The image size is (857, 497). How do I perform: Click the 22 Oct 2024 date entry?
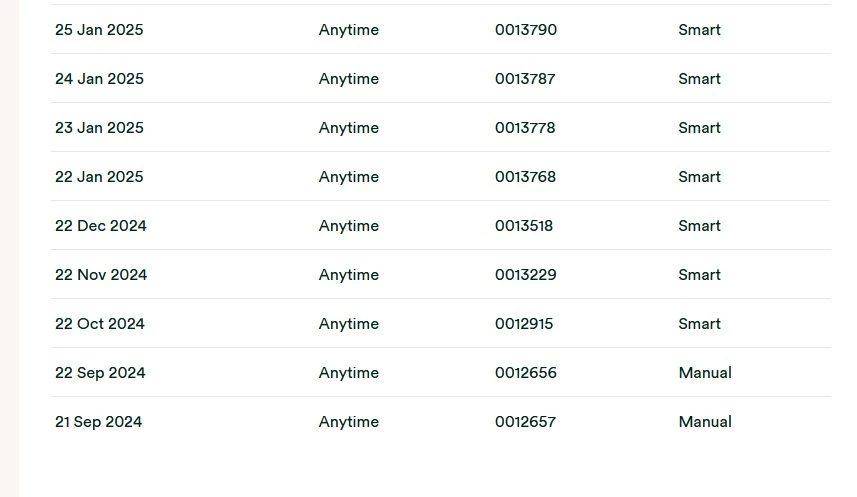(x=100, y=324)
